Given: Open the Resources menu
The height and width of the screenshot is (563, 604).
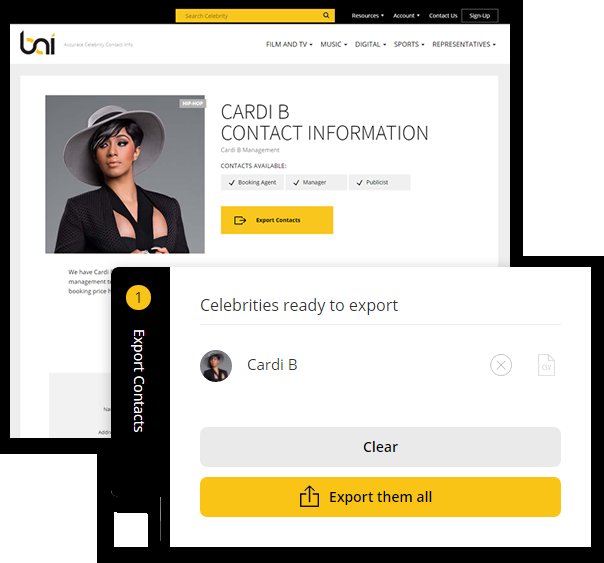Looking at the screenshot, I should pyautogui.click(x=367, y=16).
